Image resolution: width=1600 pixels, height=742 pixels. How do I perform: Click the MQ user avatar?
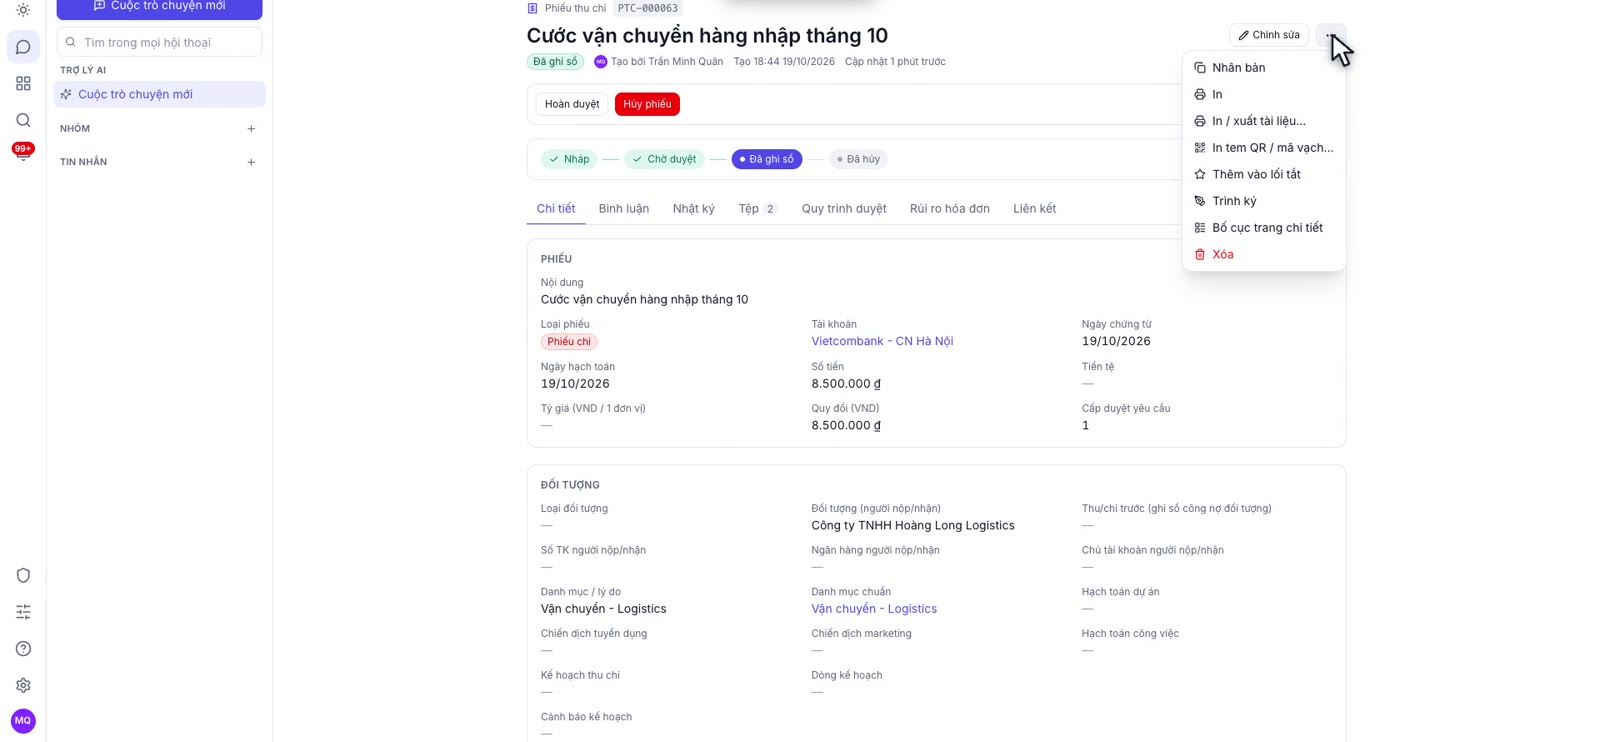[x=23, y=721]
